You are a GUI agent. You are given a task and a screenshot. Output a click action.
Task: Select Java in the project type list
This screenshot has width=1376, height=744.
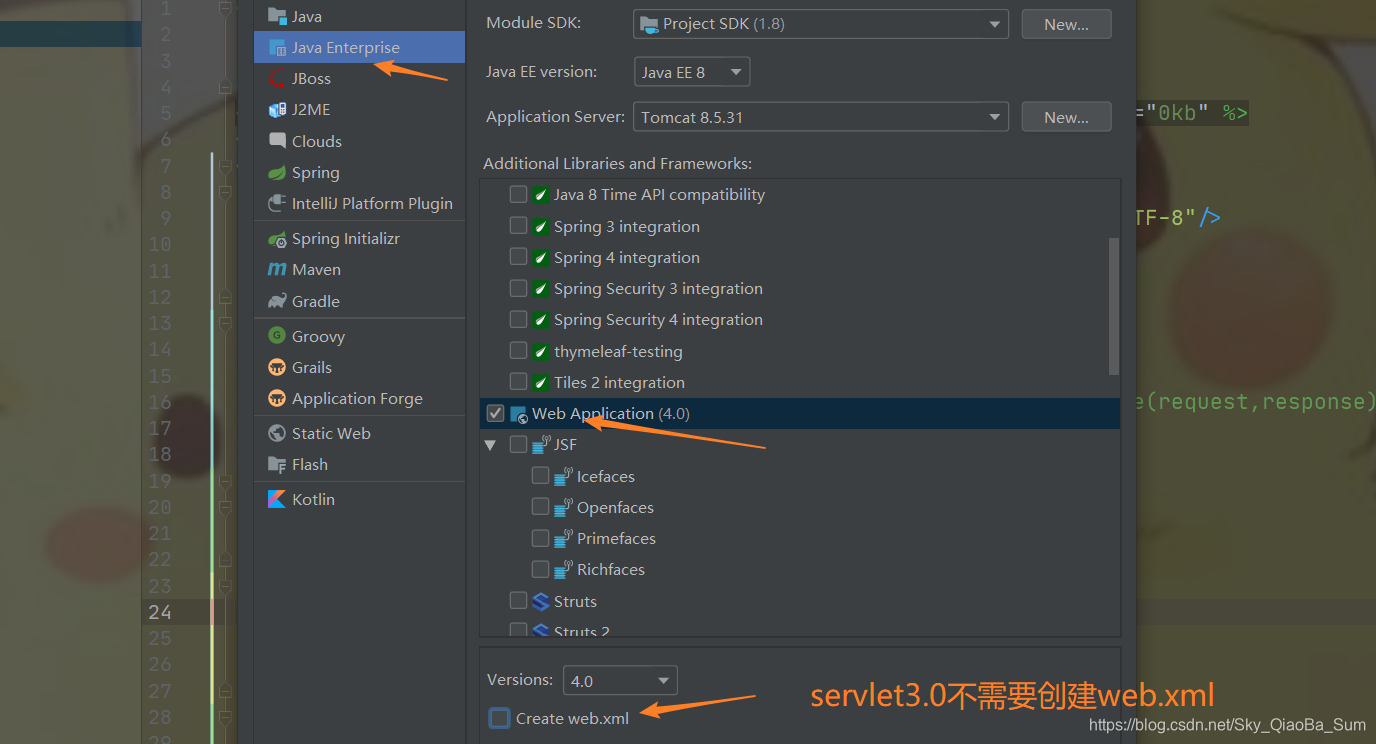(359, 16)
